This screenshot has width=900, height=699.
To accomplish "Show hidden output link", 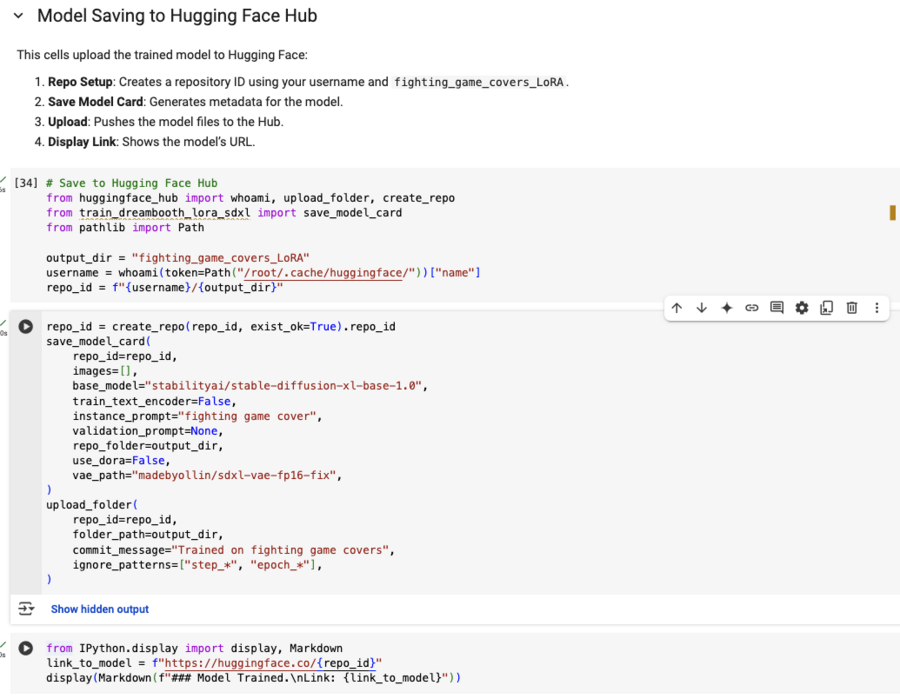I will [x=100, y=609].
